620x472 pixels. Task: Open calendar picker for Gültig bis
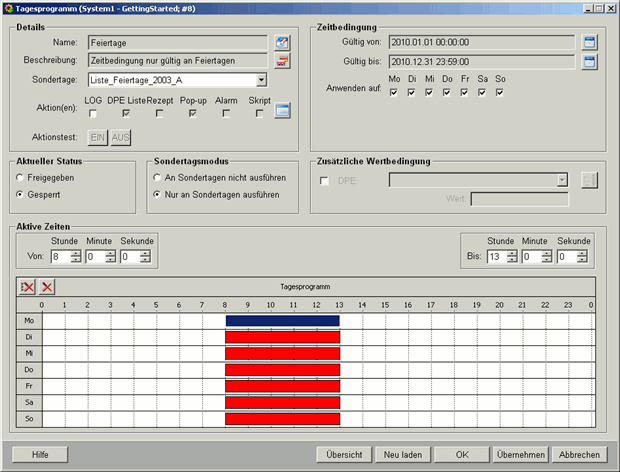[590, 62]
